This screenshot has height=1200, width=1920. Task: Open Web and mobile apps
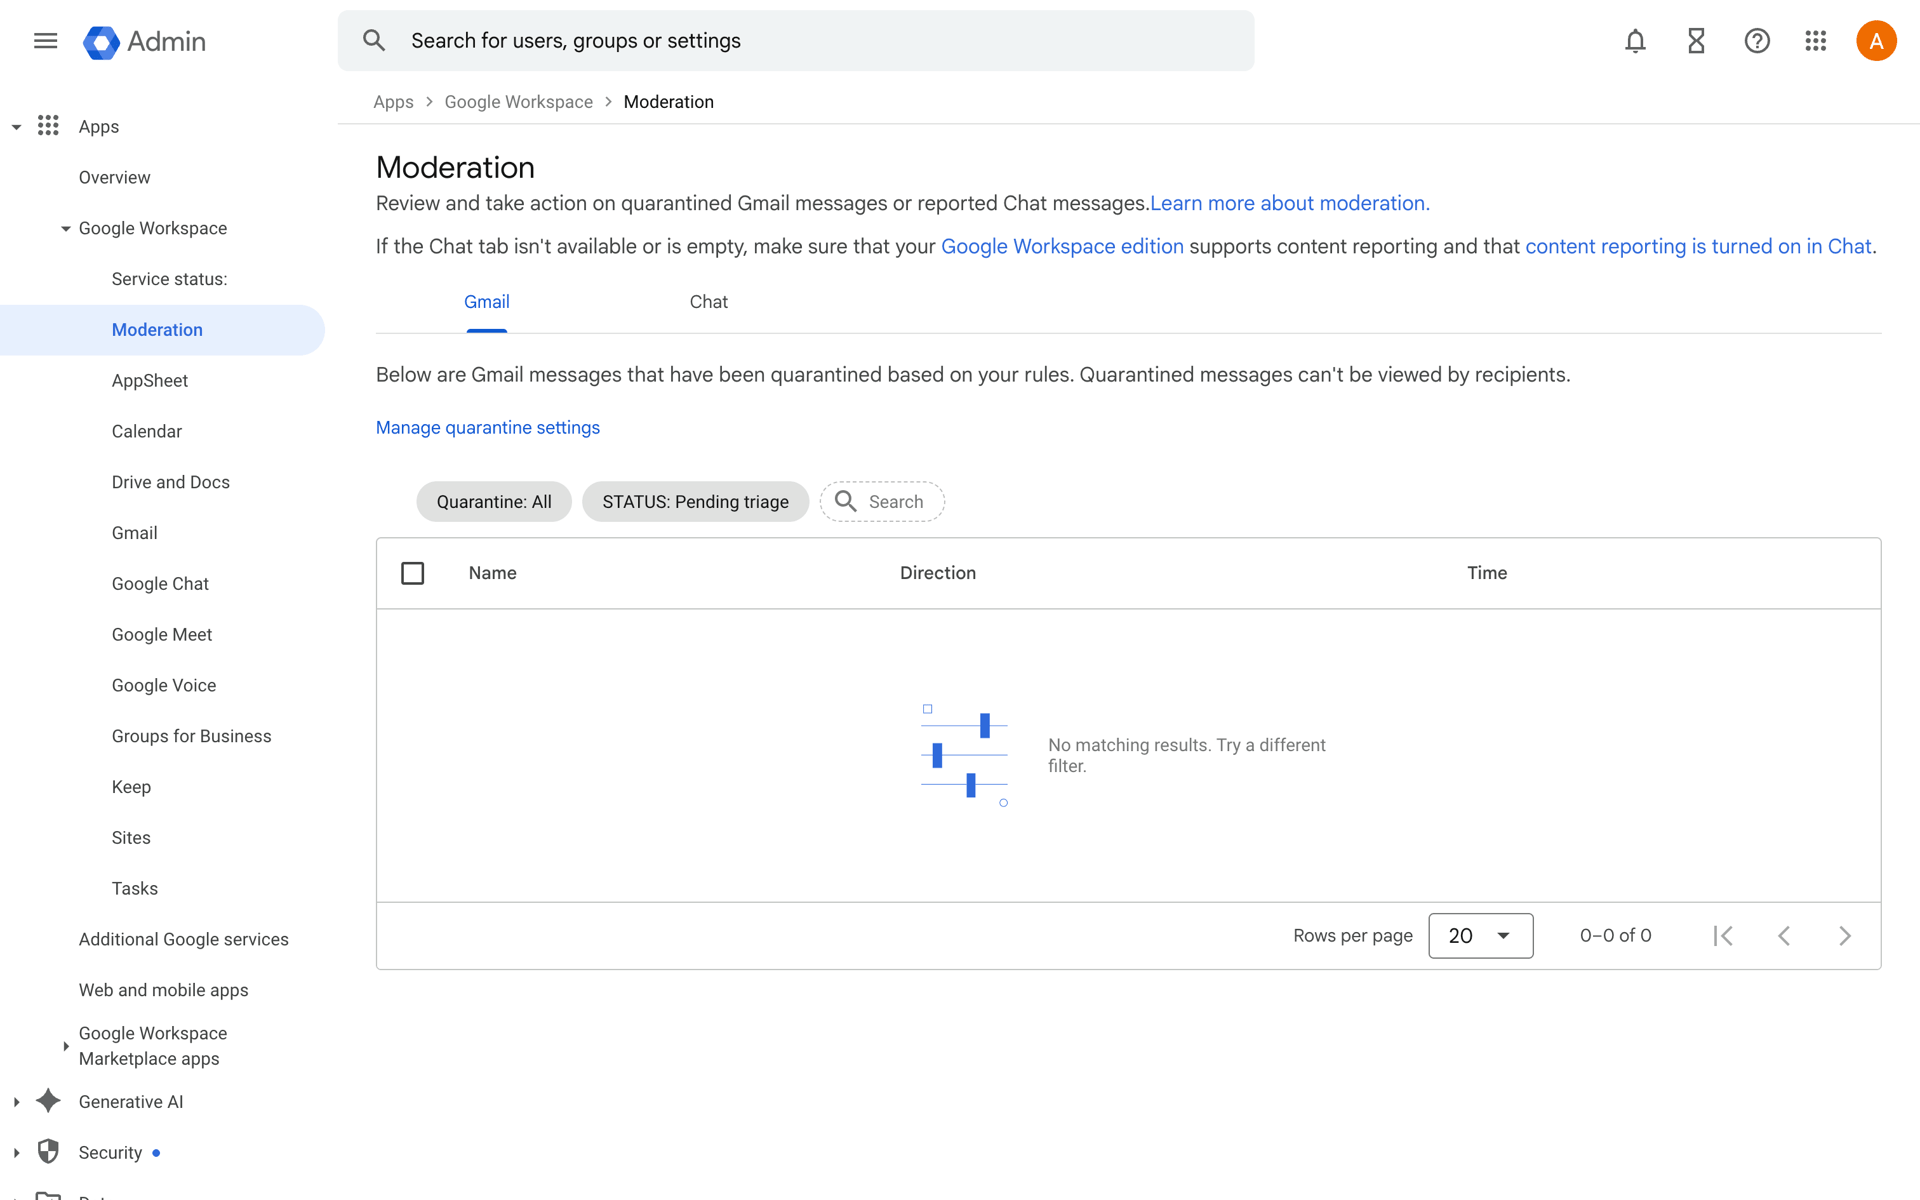tap(163, 990)
